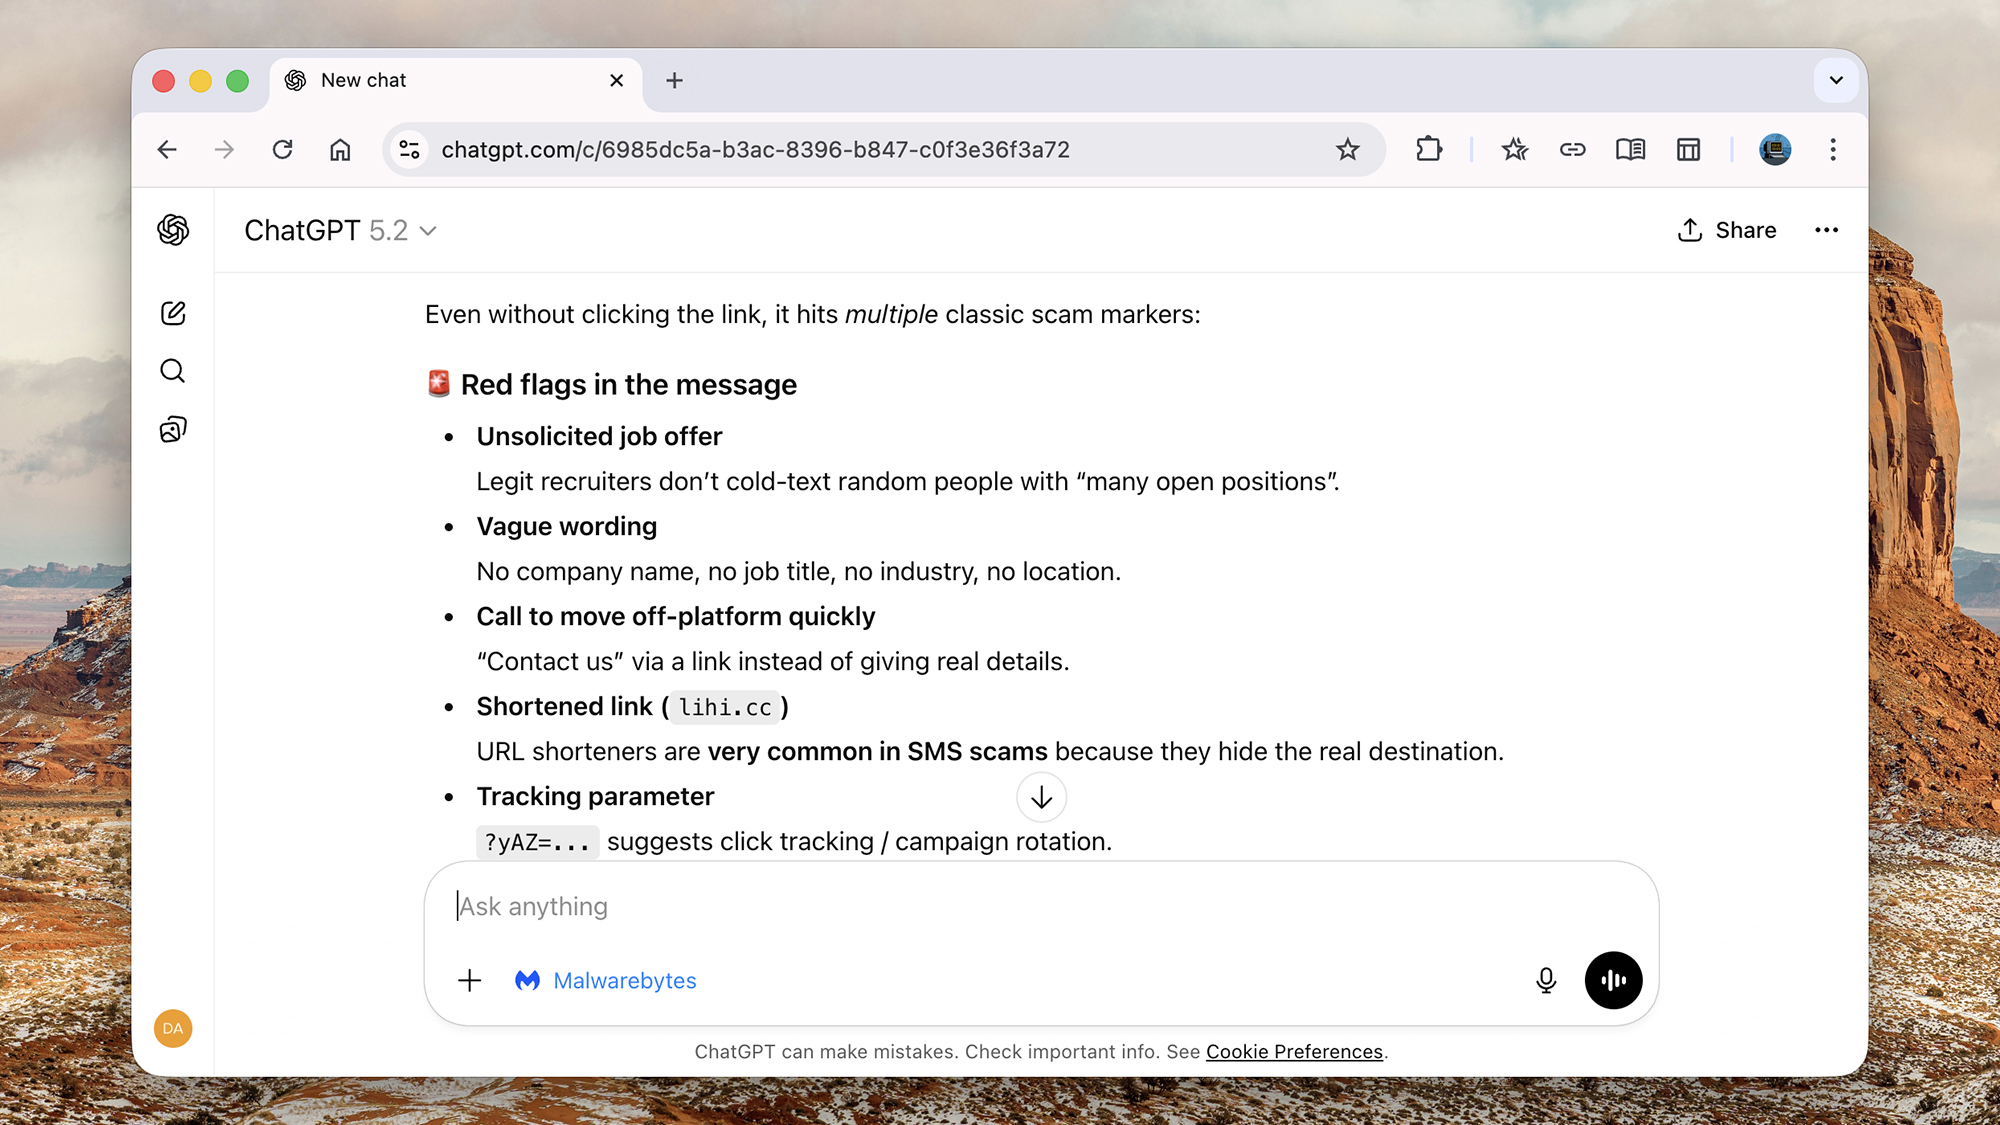Open the browser profile avatar
The image size is (2000, 1125).
(1775, 149)
